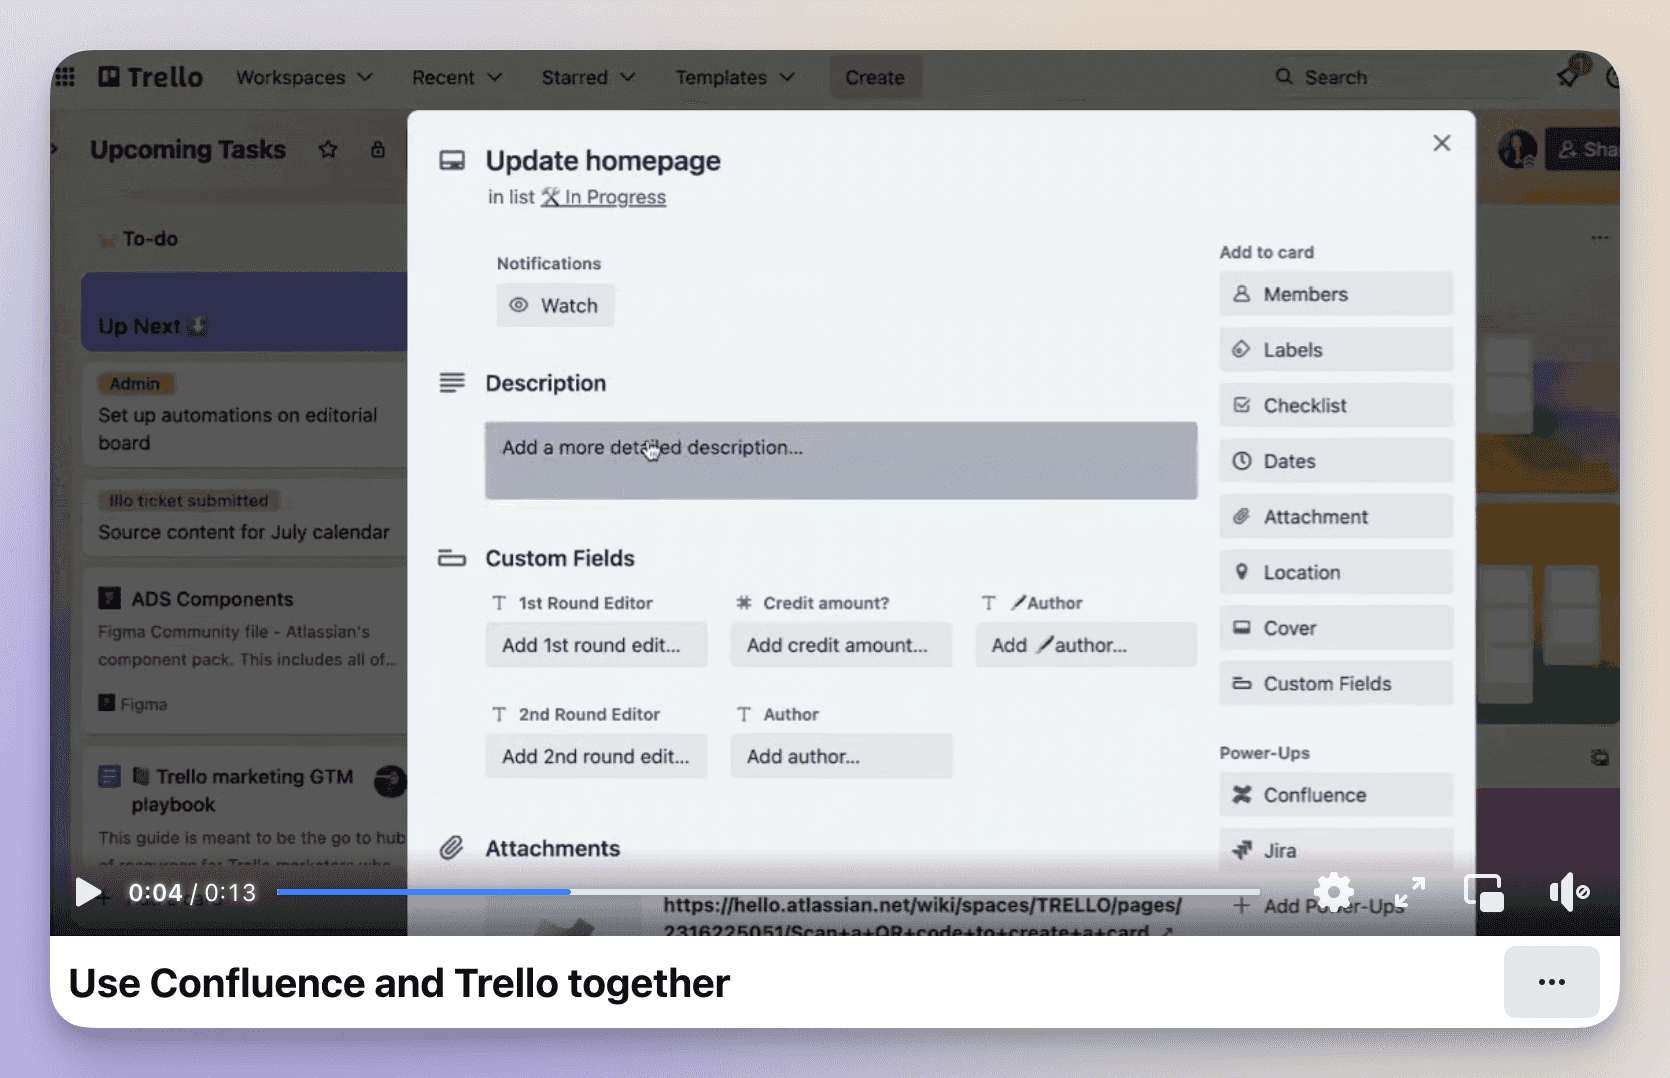Viewport: 1670px width, 1078px height.
Task: Click the Confluence logo icon
Action: 1242,794
